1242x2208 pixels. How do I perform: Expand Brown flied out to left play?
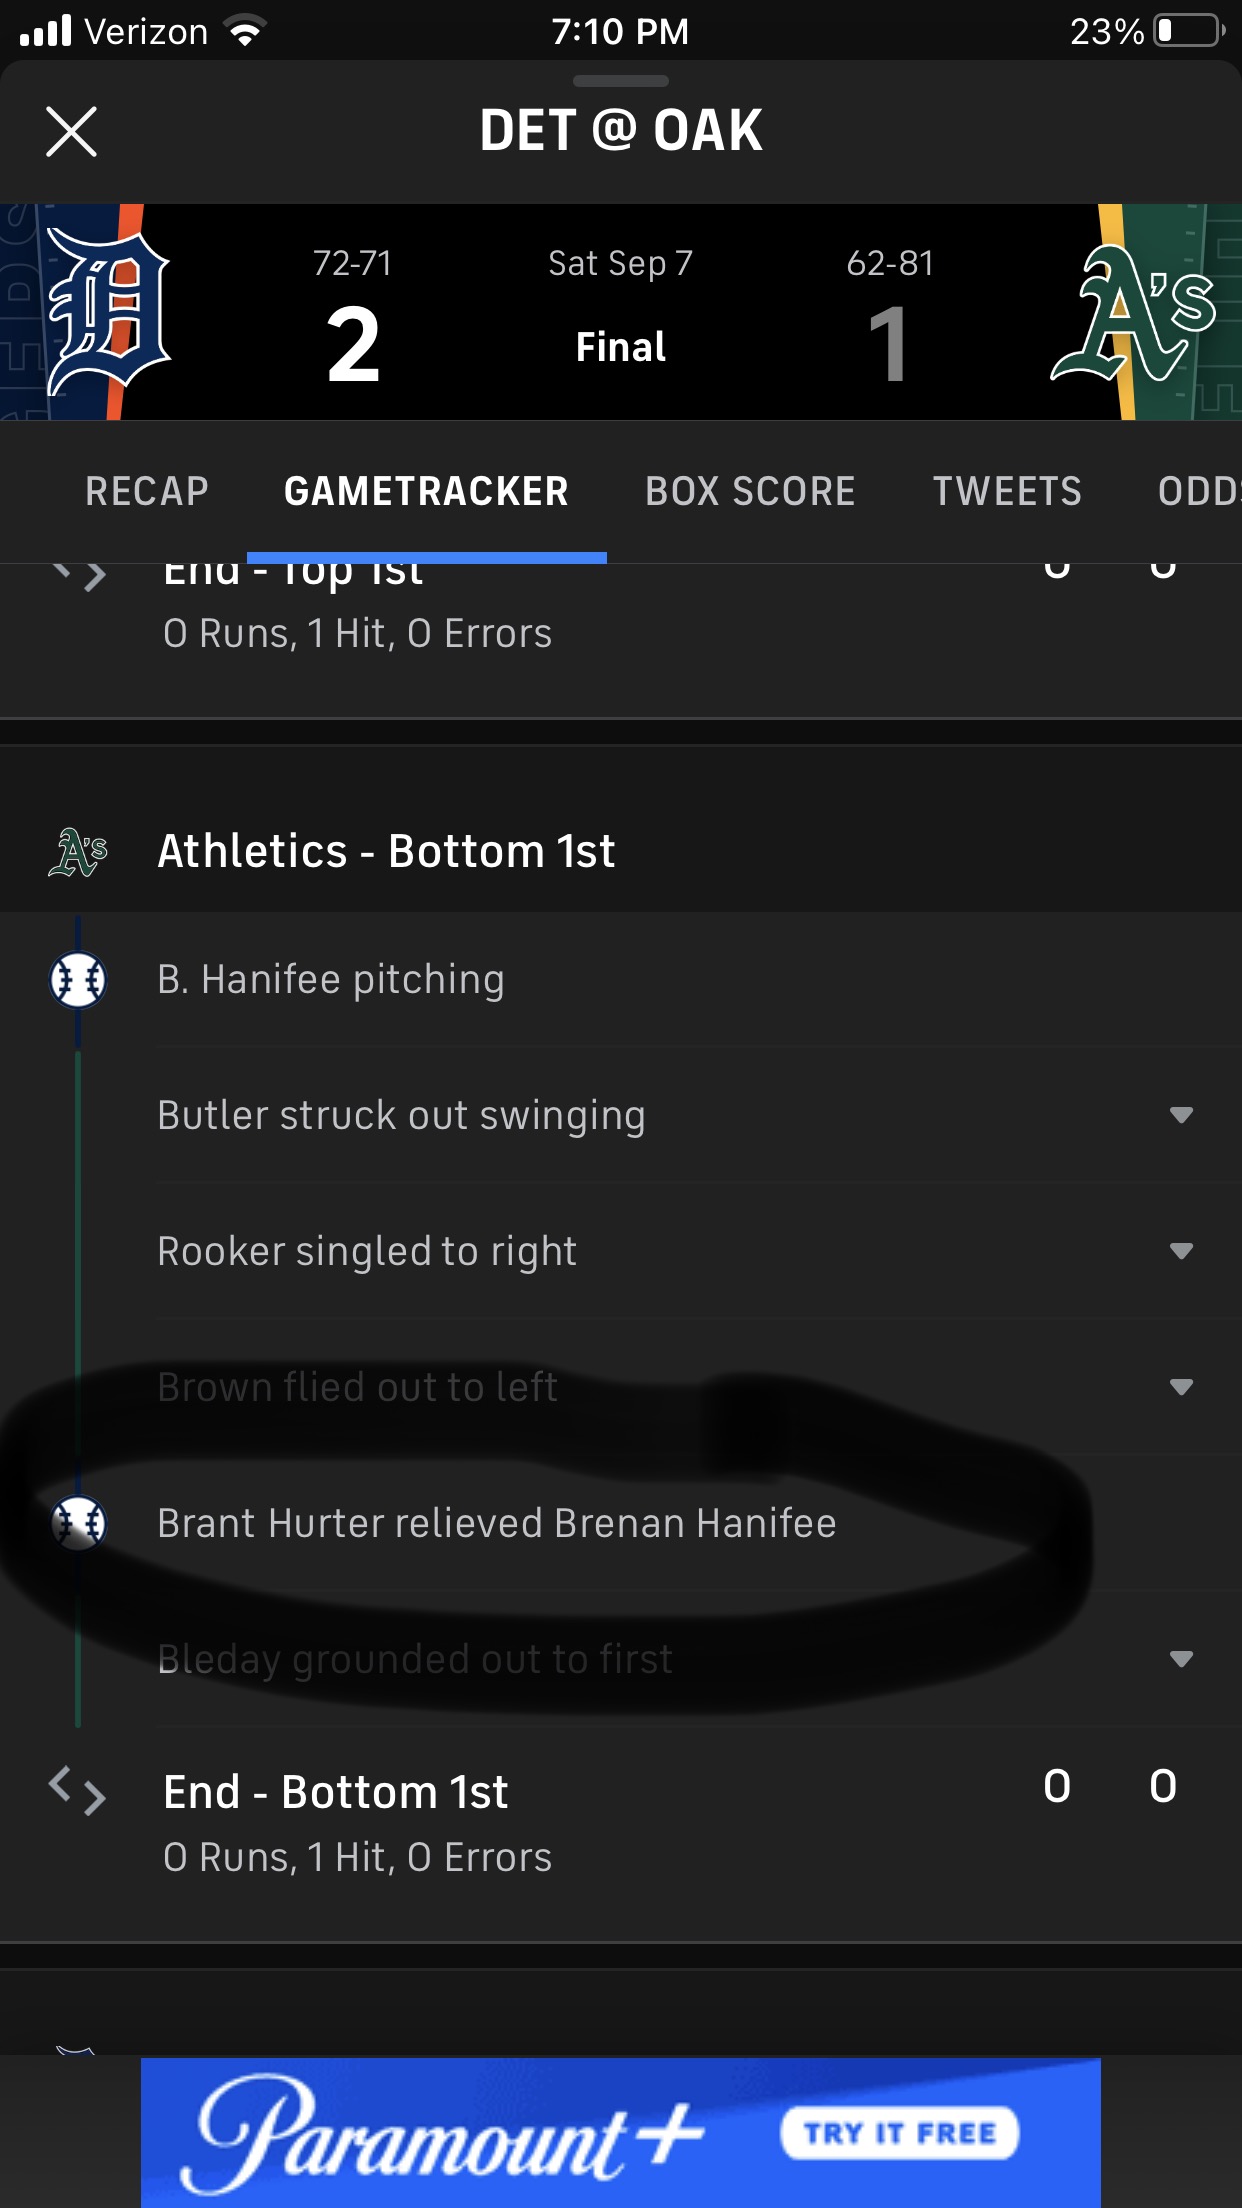point(1181,1387)
